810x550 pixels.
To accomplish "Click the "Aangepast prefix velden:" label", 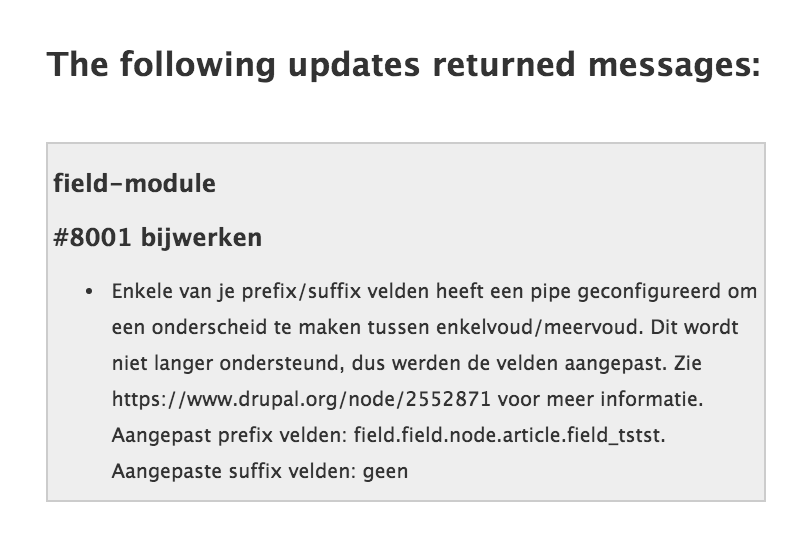I will point(229,435).
